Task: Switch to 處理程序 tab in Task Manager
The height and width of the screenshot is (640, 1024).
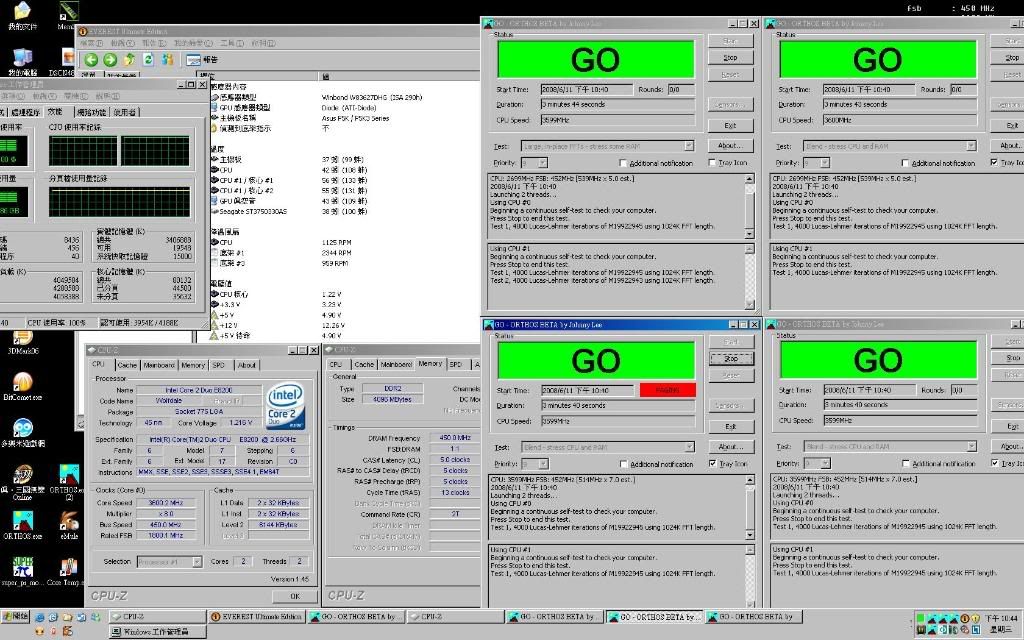Action: point(25,112)
